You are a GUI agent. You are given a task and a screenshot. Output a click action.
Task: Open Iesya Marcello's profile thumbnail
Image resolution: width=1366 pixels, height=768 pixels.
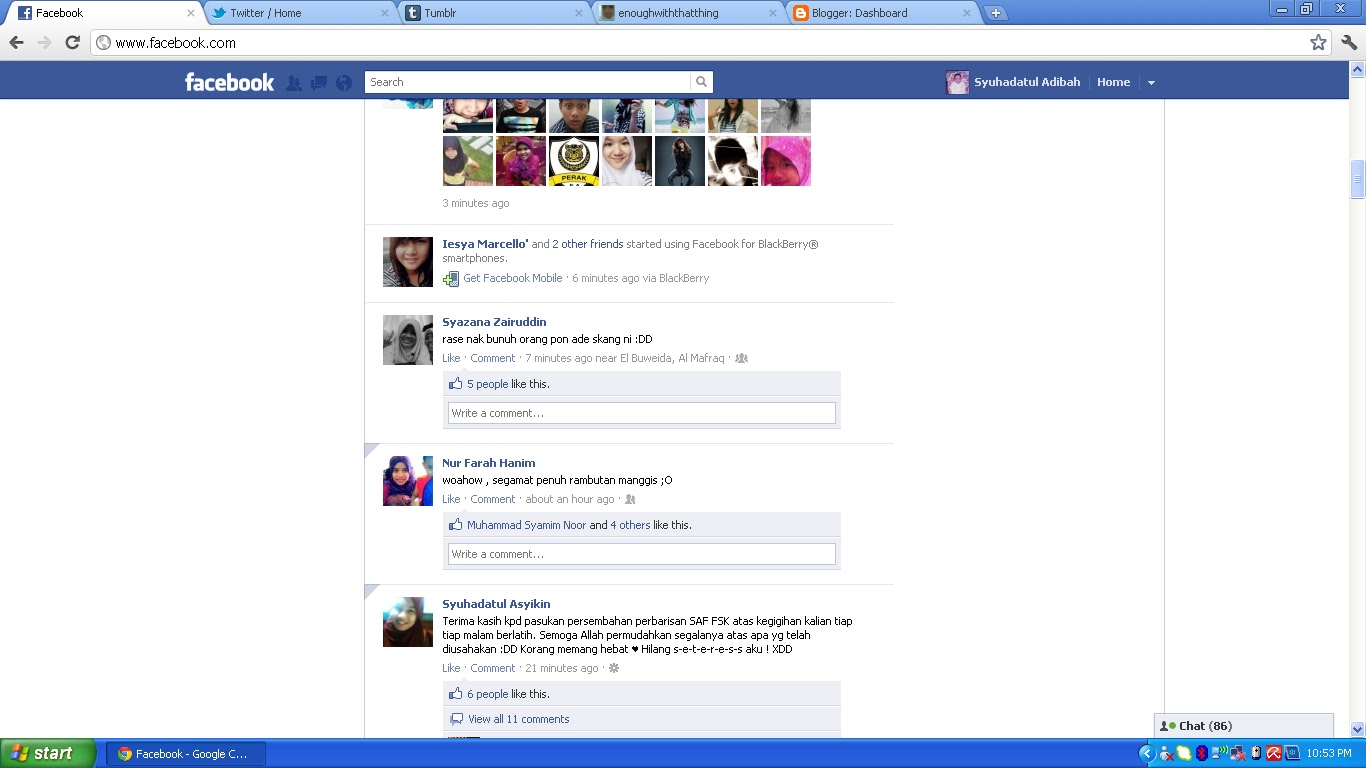[x=408, y=262]
